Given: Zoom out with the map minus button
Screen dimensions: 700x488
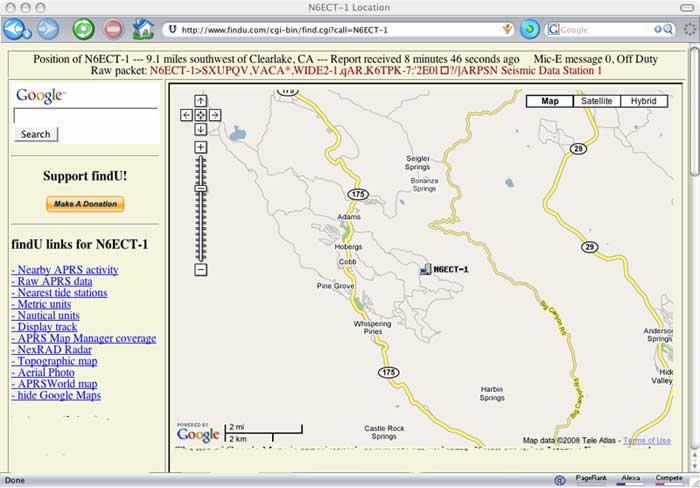Looking at the screenshot, I should coord(200,270).
